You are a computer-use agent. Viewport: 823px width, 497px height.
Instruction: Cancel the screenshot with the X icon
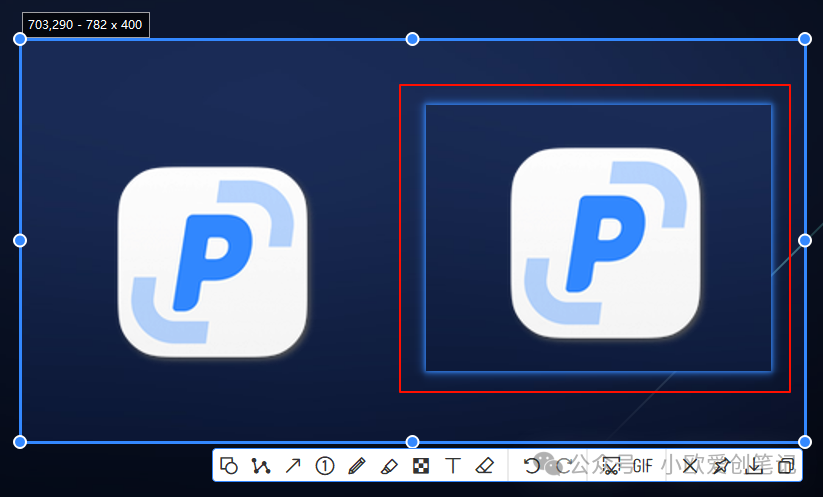click(690, 466)
